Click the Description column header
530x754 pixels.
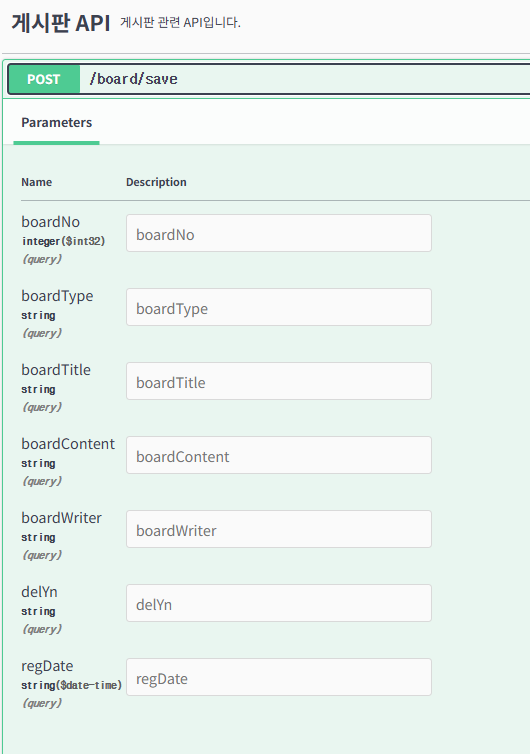point(156,182)
